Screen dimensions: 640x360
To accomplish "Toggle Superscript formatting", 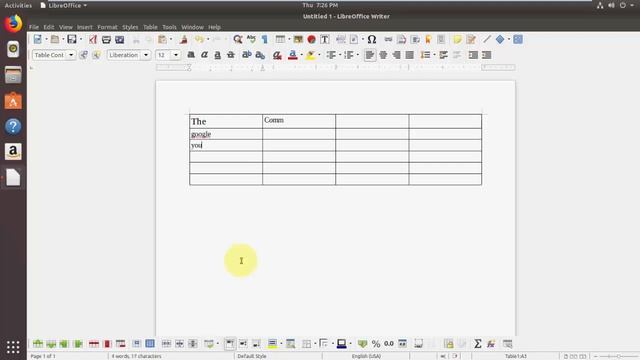I will coord(247,55).
